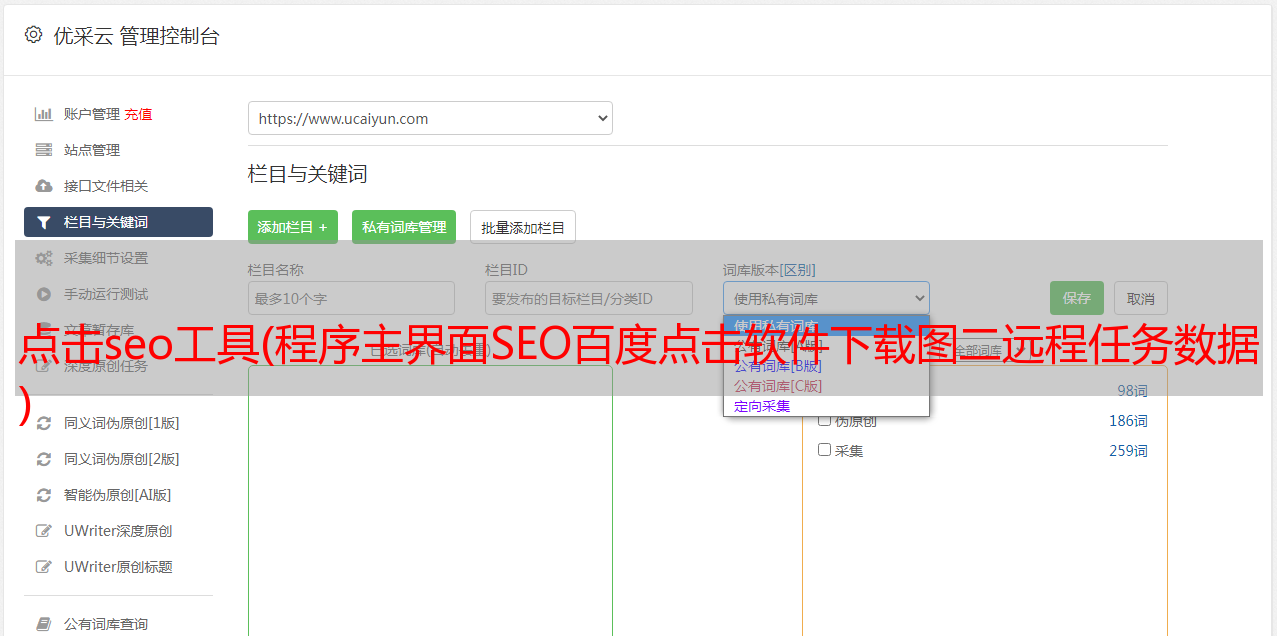Click the edit icon of UWriter深度原创
This screenshot has width=1277, height=636.
[x=43, y=531]
